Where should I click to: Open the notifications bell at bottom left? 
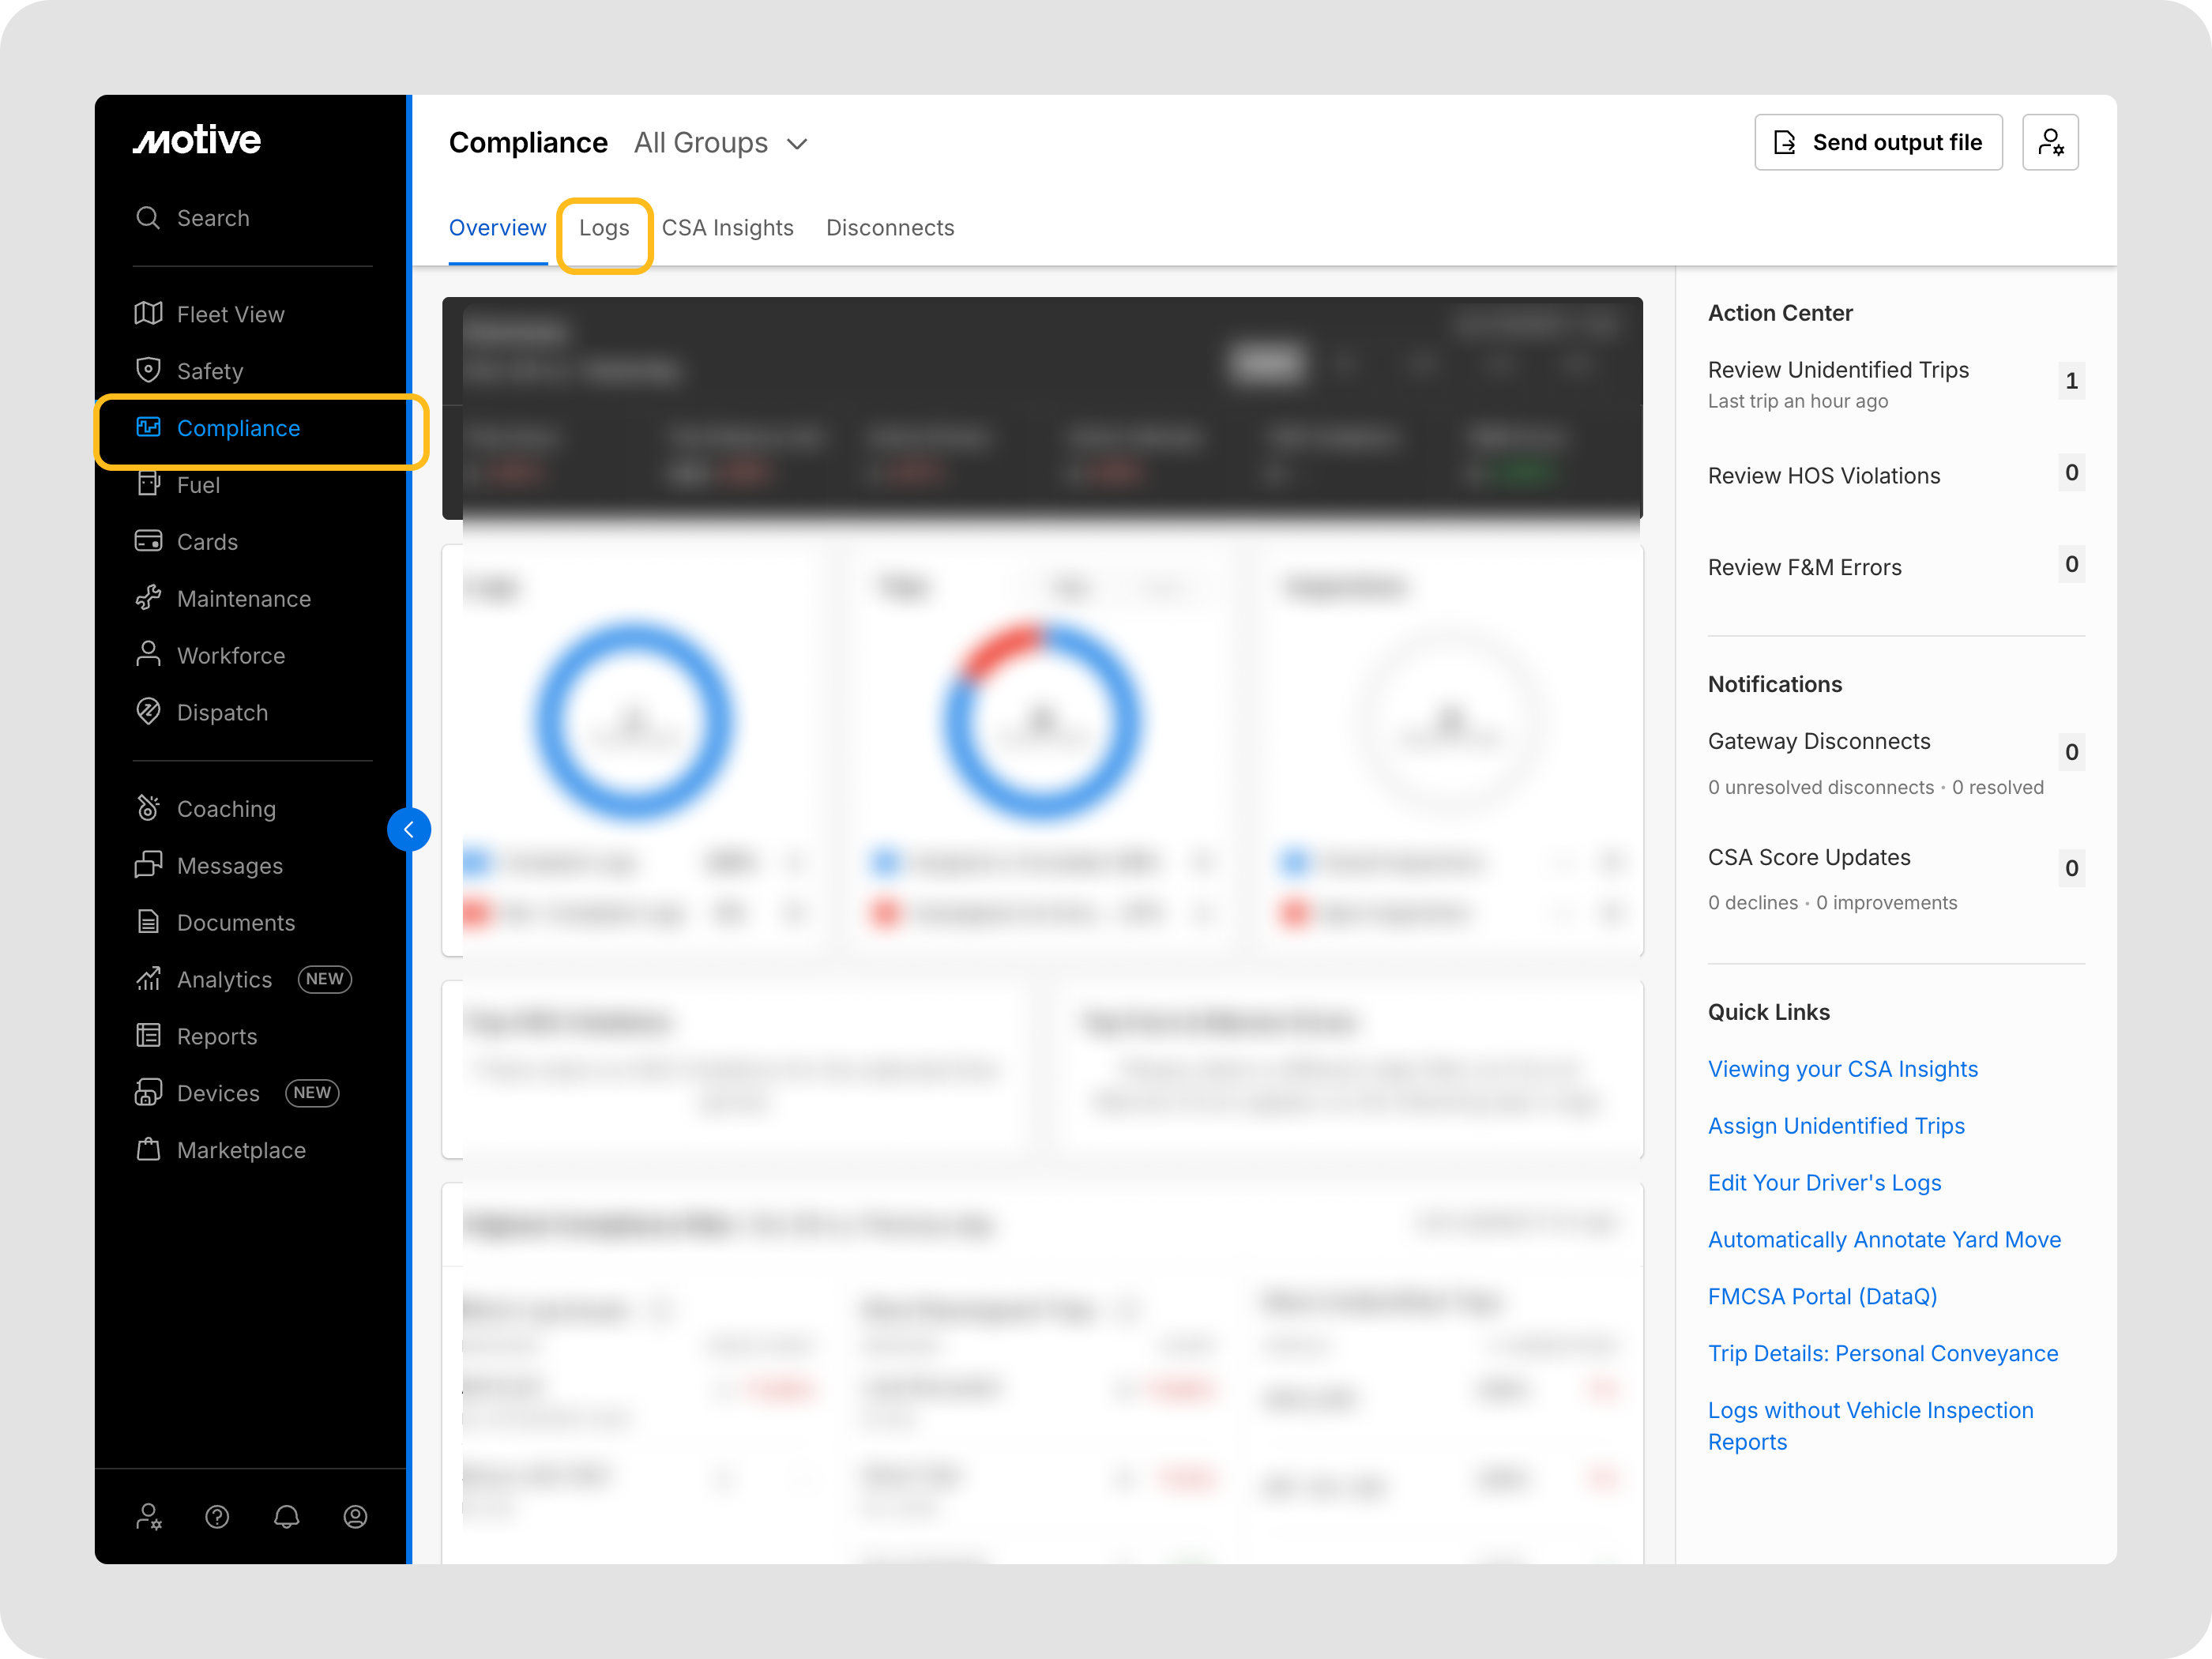click(x=286, y=1517)
